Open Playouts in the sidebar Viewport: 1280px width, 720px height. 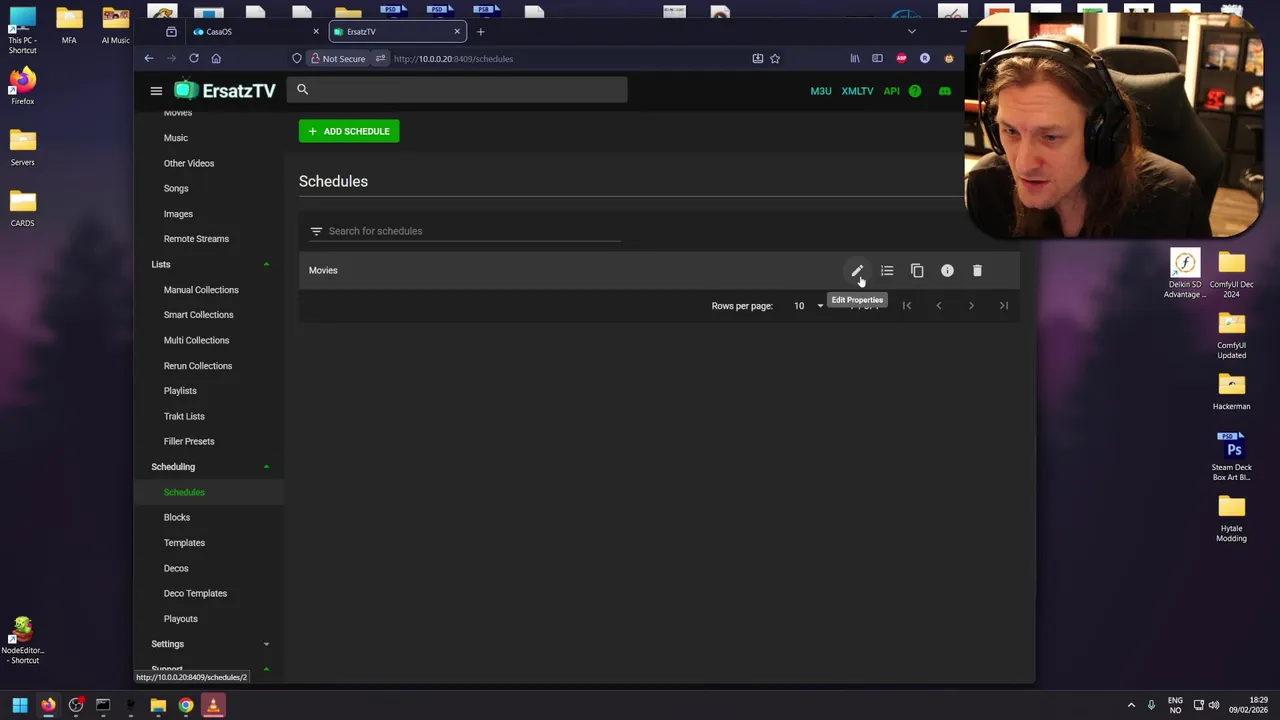[181, 619]
